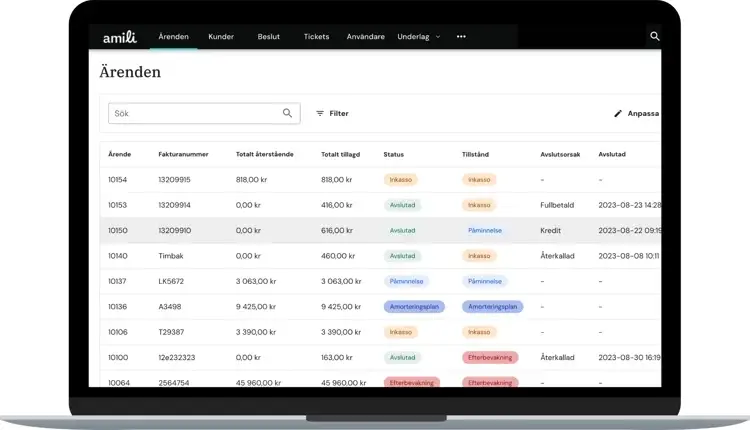Open the Tickets tab
Viewport: 750px width, 430px height.
pos(316,36)
